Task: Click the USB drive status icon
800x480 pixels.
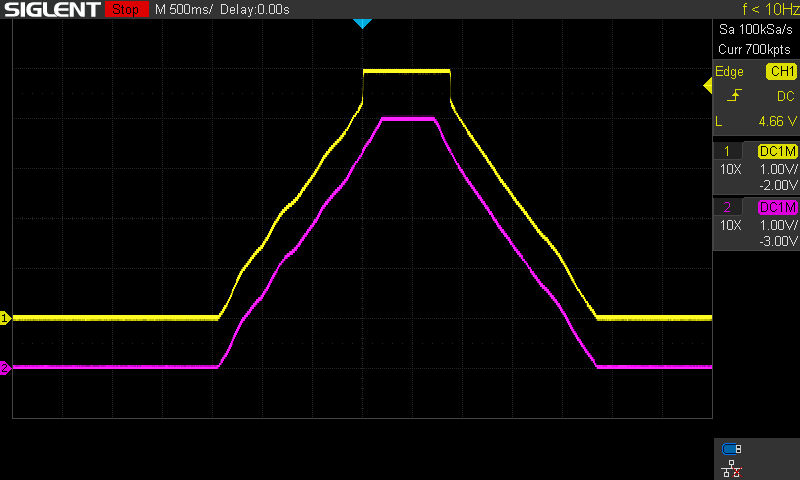Action: [730, 449]
